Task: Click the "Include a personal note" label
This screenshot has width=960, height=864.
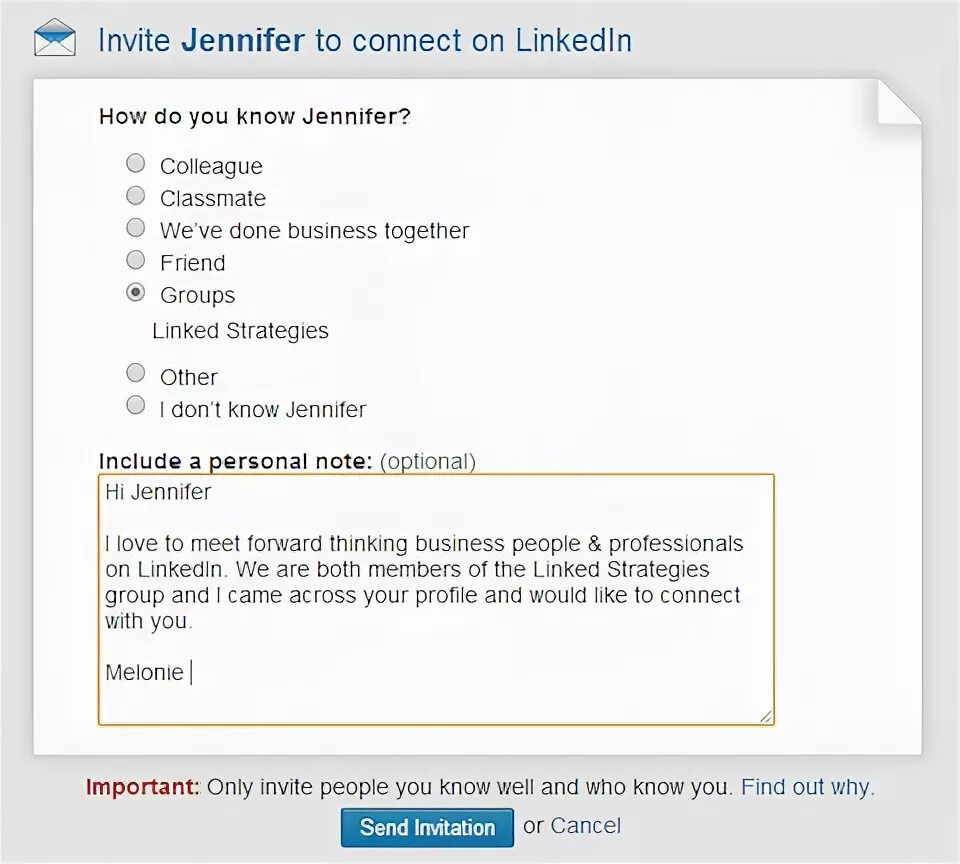Action: [235, 461]
